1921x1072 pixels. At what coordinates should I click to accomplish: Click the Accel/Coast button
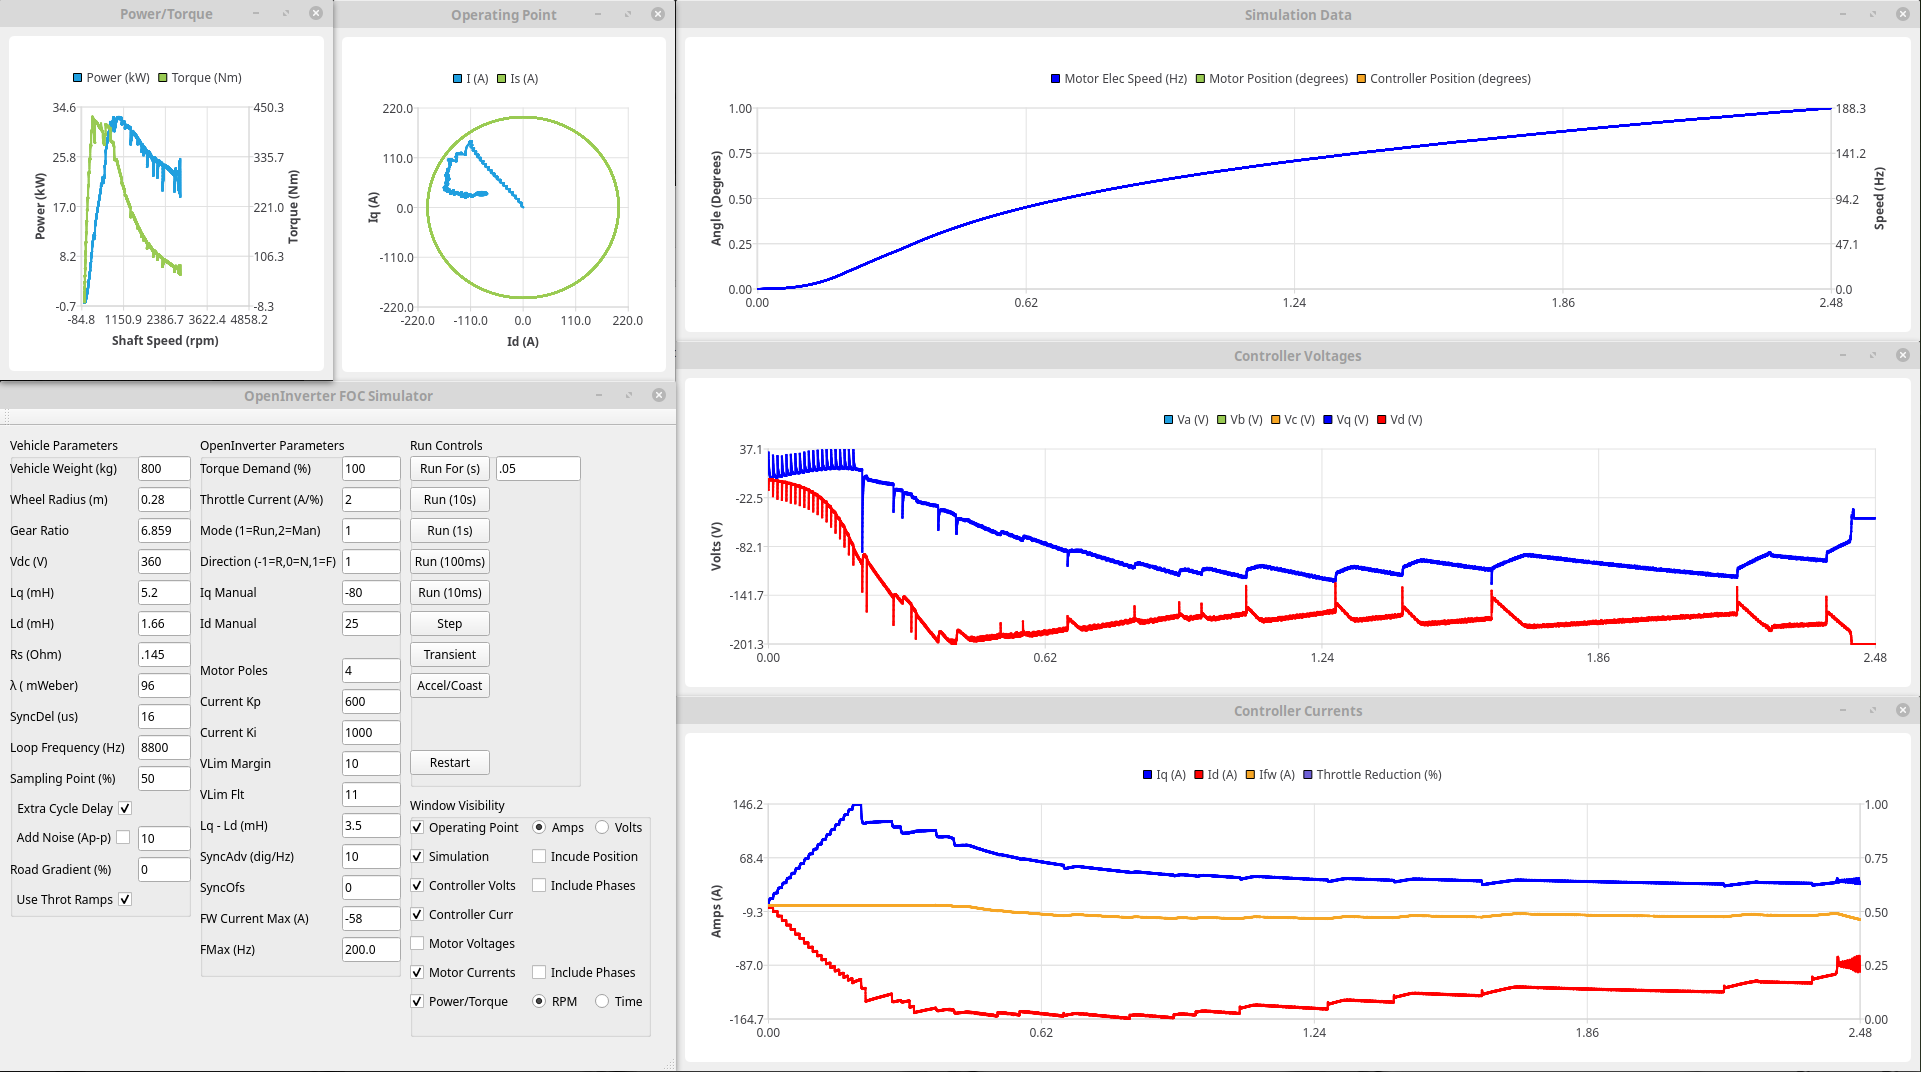pos(449,685)
